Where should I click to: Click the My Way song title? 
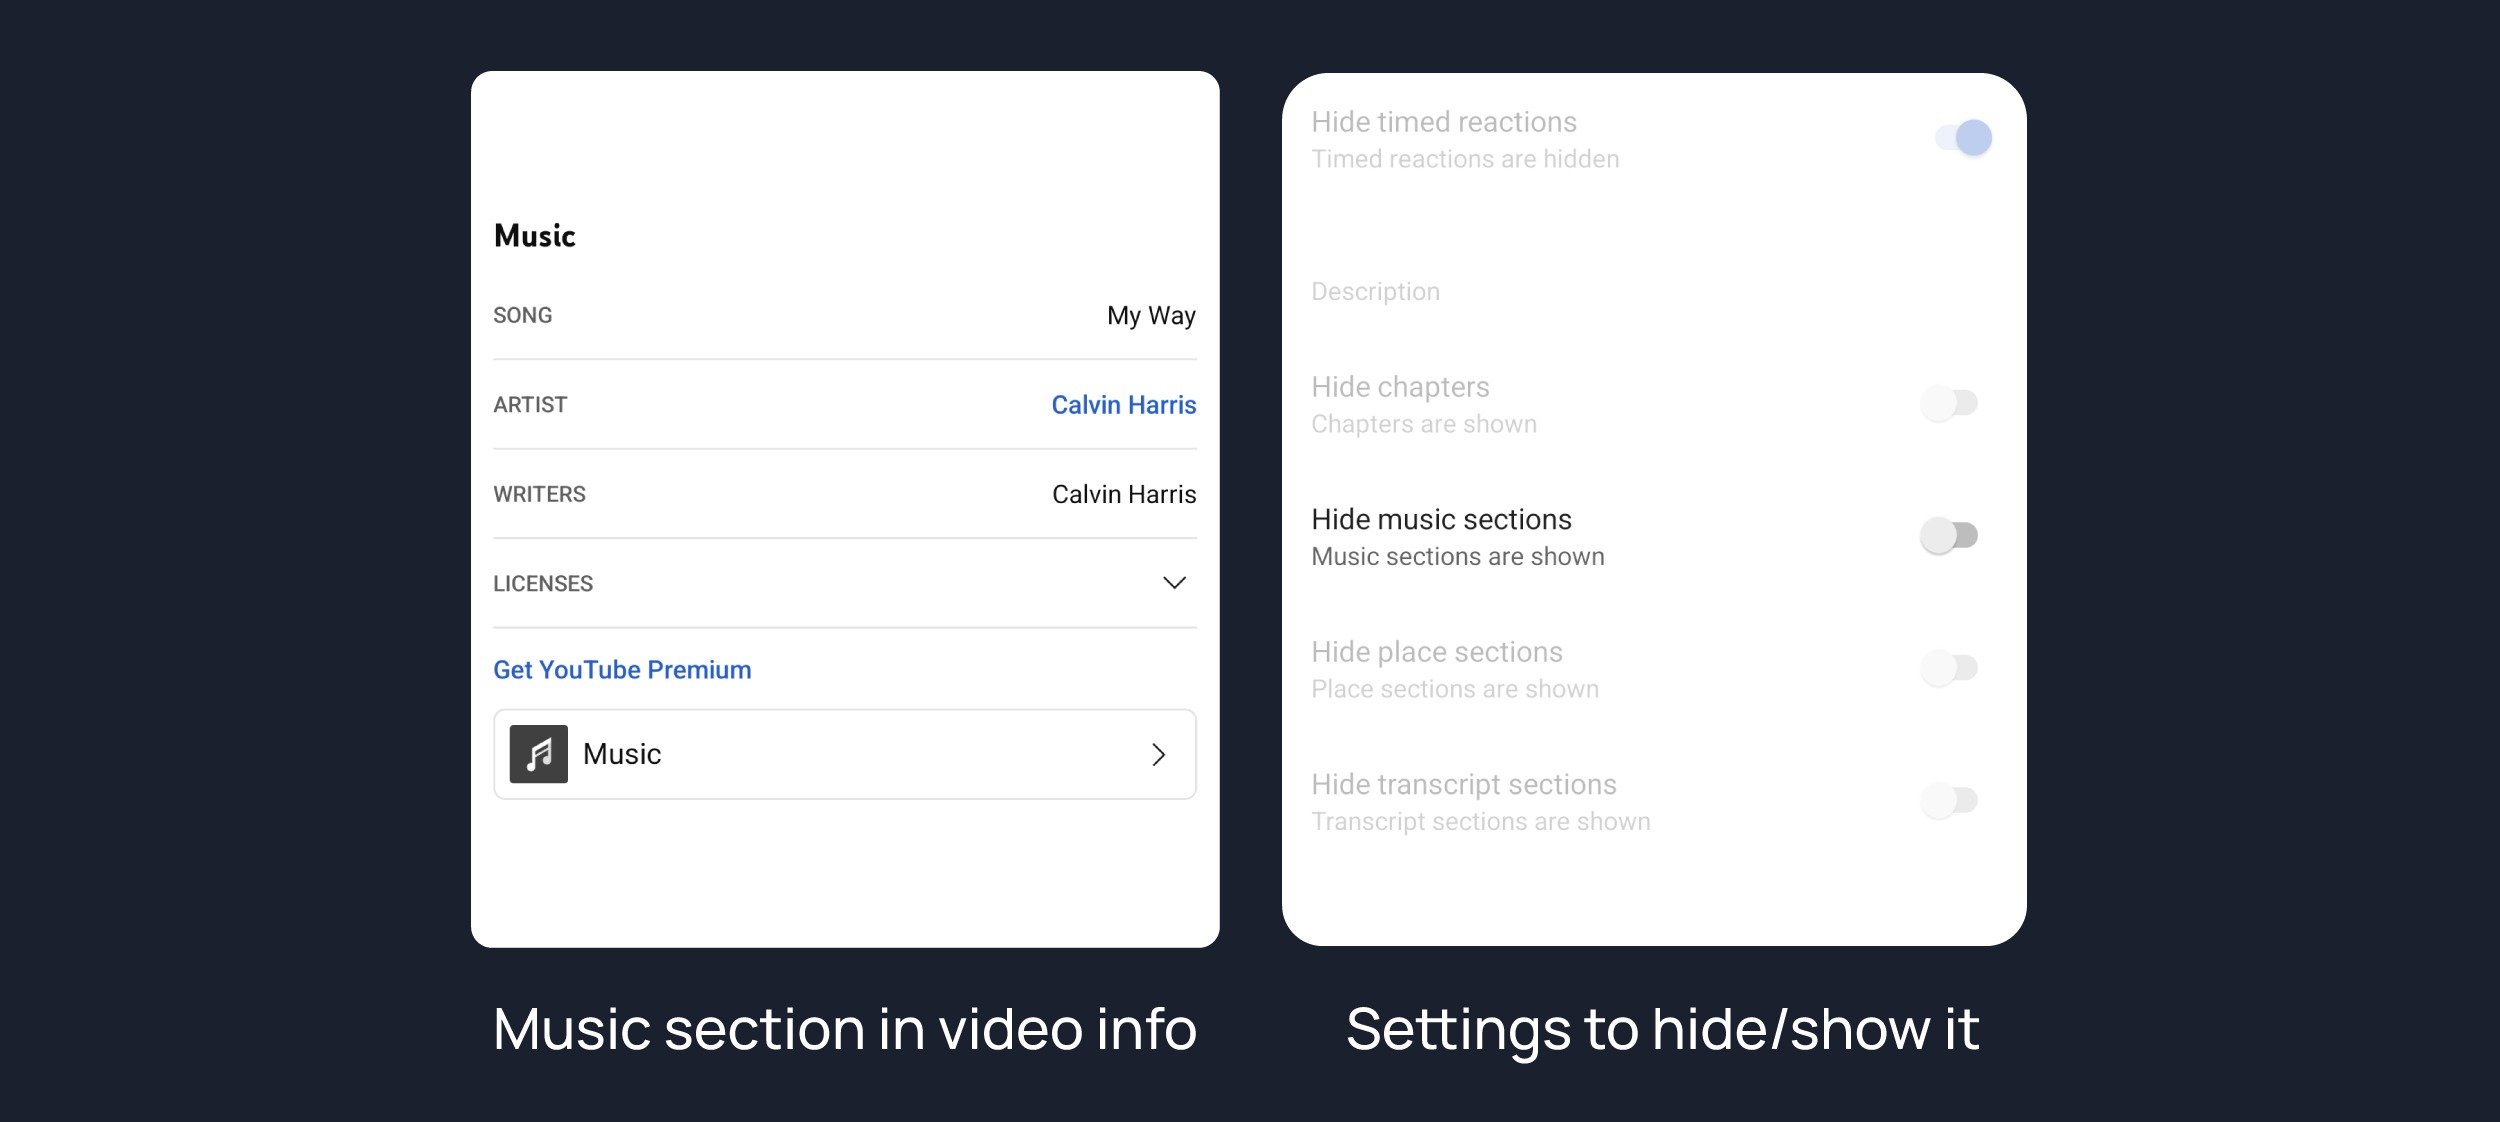1151,316
